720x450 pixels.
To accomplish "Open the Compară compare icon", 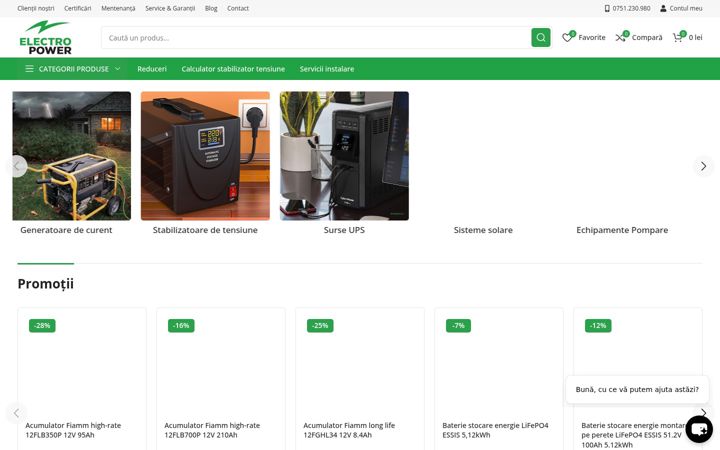I will click(621, 38).
